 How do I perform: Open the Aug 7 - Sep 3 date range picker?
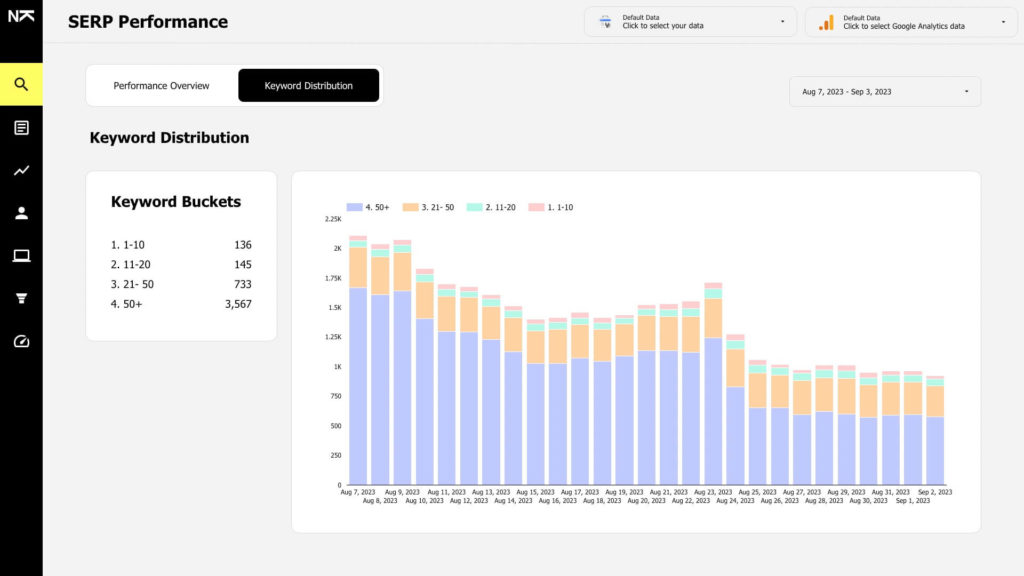point(885,91)
